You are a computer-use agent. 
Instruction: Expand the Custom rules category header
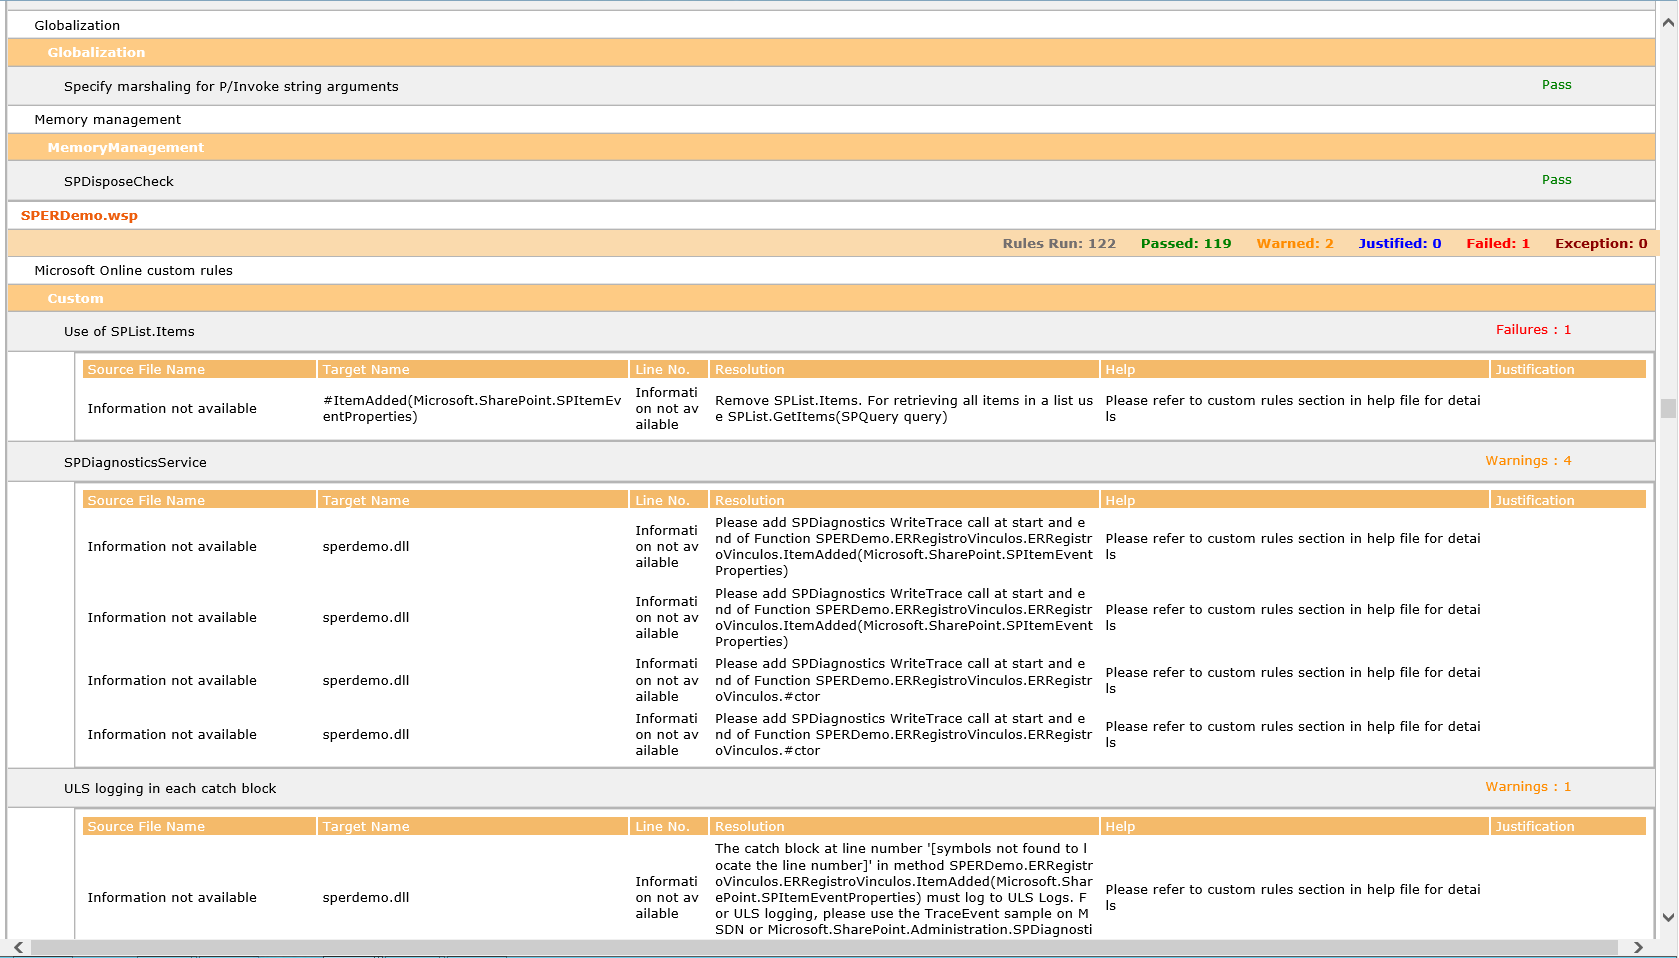pos(75,298)
